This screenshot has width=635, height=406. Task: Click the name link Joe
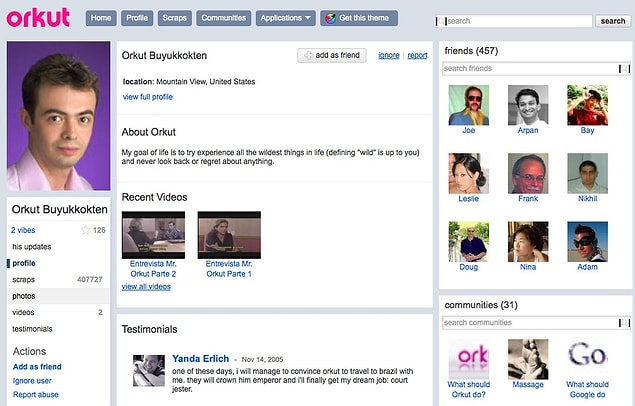469,130
